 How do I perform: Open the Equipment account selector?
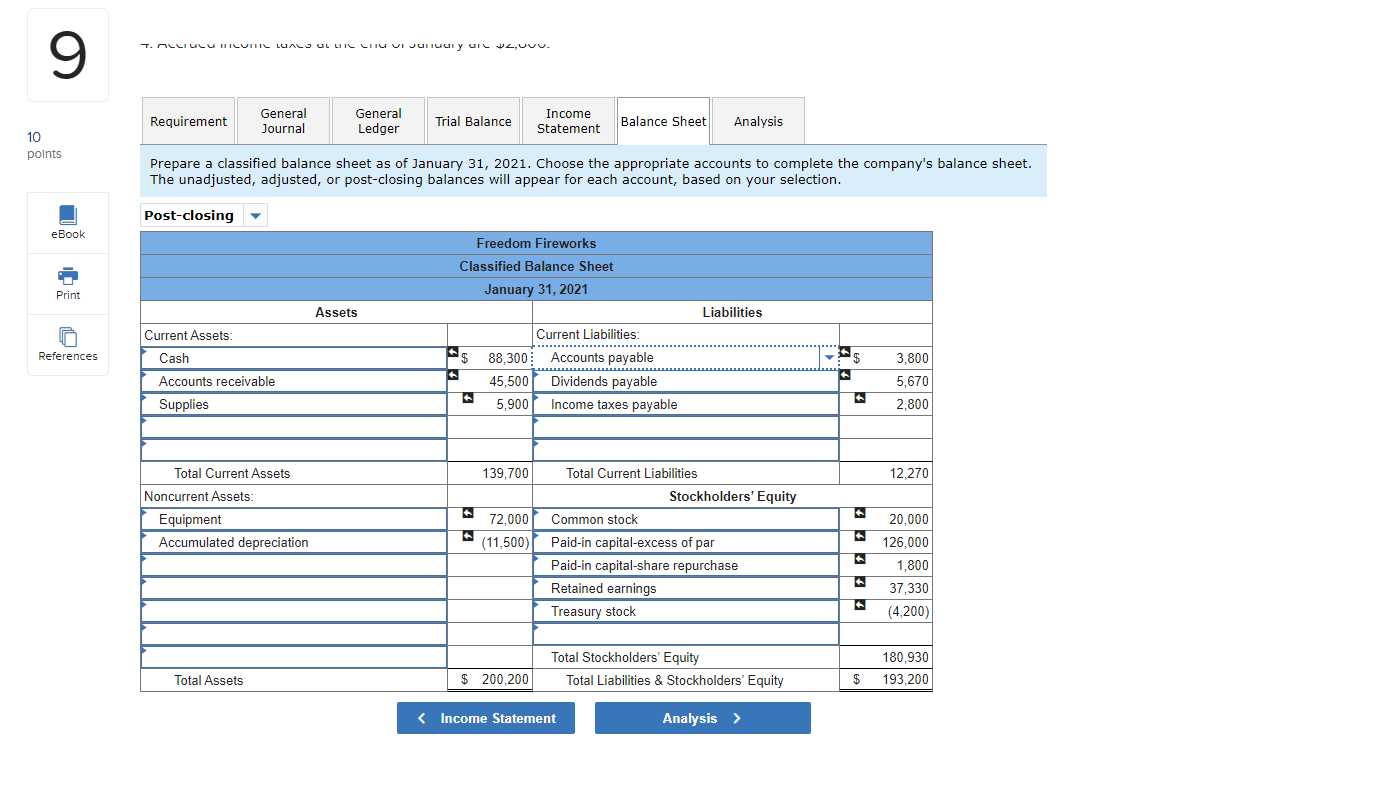coord(294,519)
